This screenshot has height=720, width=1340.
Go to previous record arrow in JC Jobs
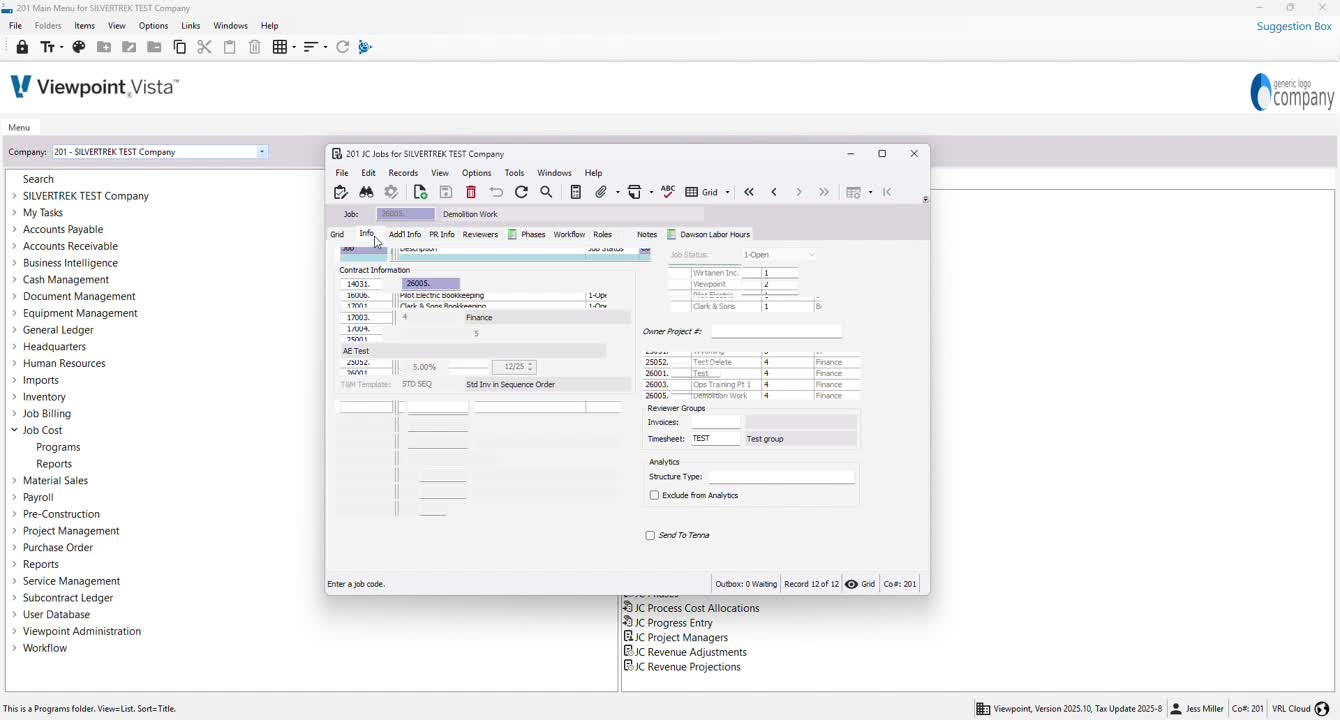point(774,192)
